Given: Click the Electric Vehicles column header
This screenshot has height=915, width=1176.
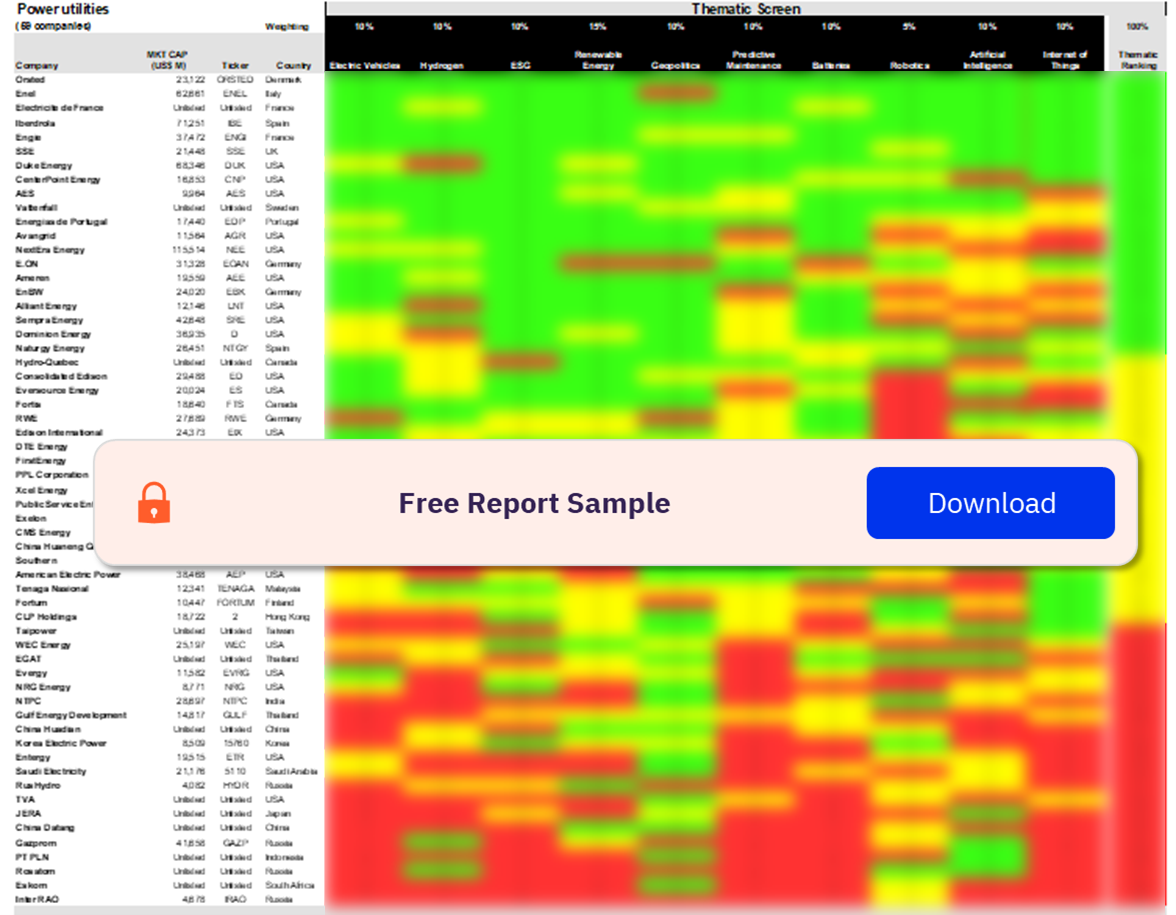Looking at the screenshot, I should coord(364,65).
